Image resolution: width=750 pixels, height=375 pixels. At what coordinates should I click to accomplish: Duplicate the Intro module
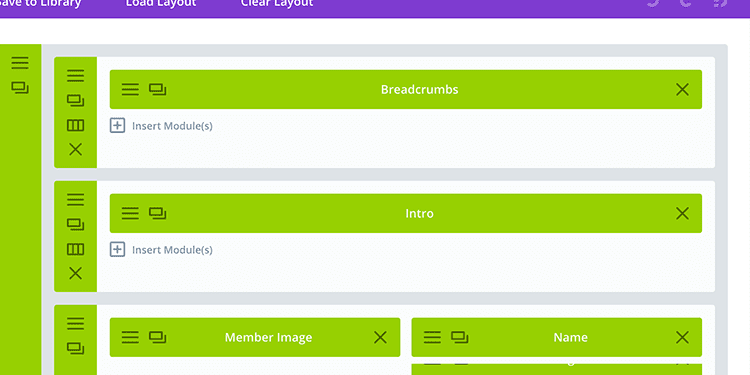click(x=157, y=213)
